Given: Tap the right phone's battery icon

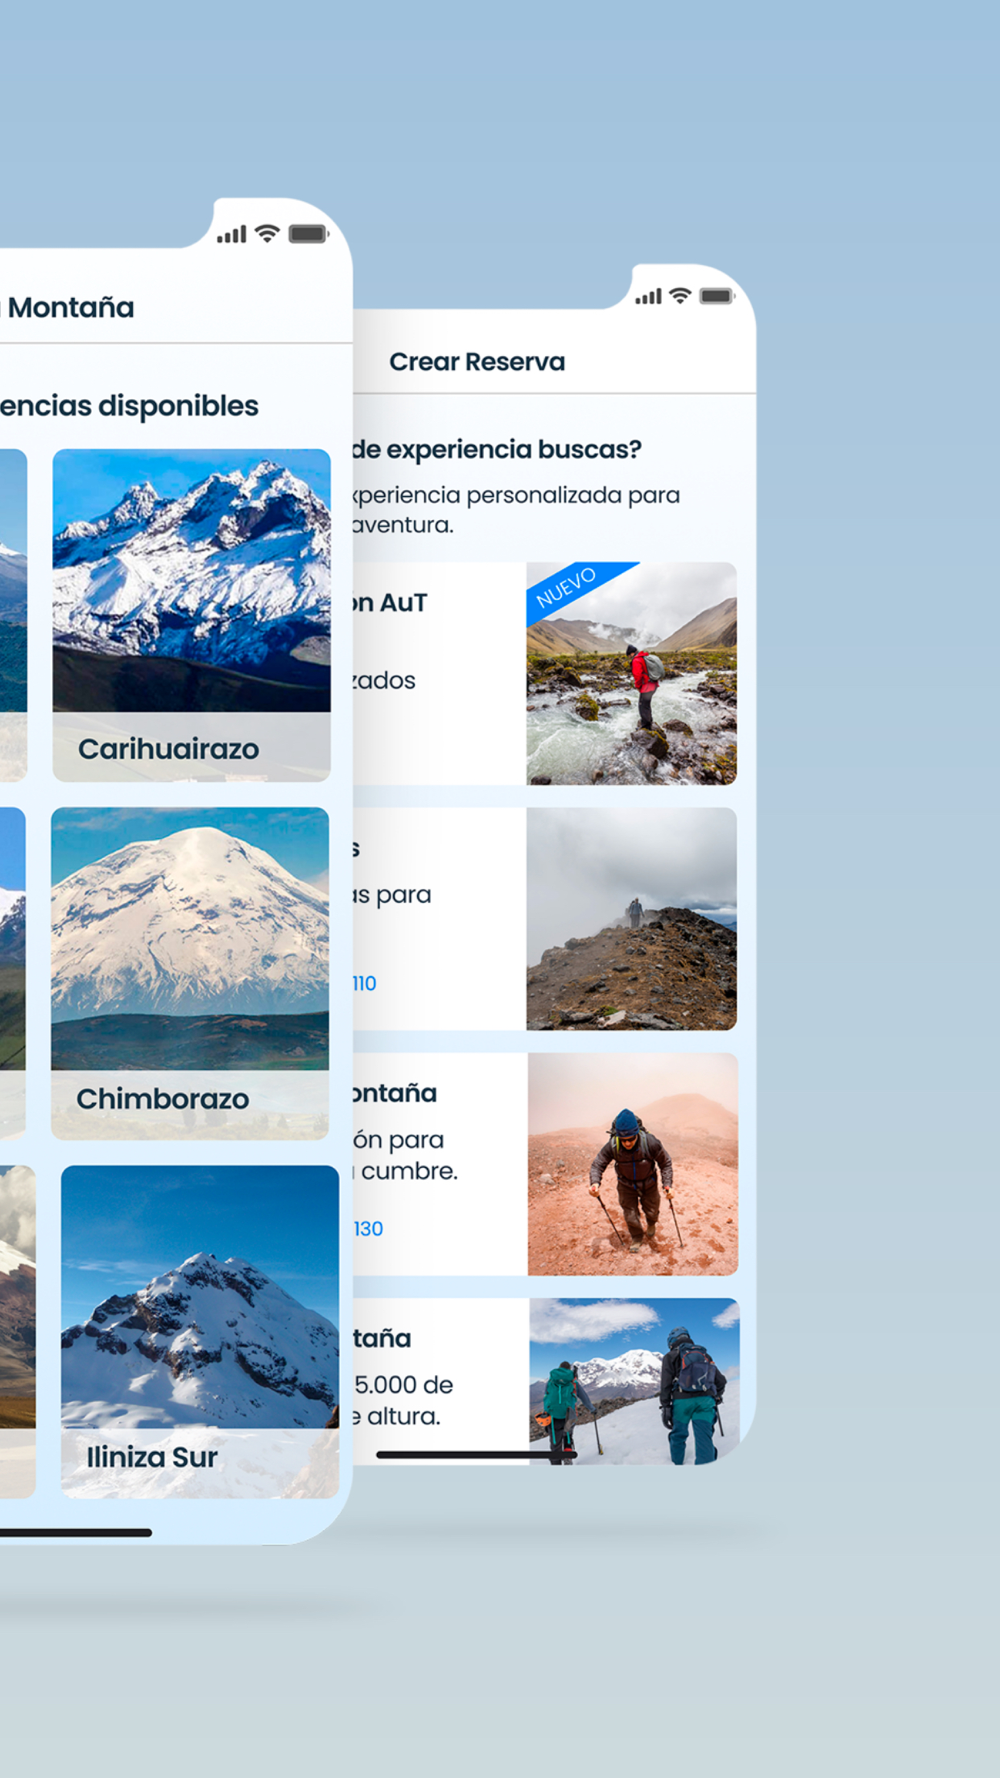Looking at the screenshot, I should tap(717, 296).
